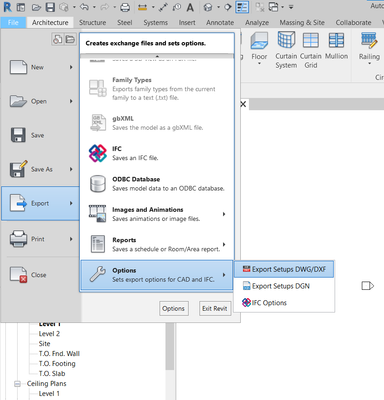
Task: Choose Export Setups DGN
Action: tap(284, 286)
